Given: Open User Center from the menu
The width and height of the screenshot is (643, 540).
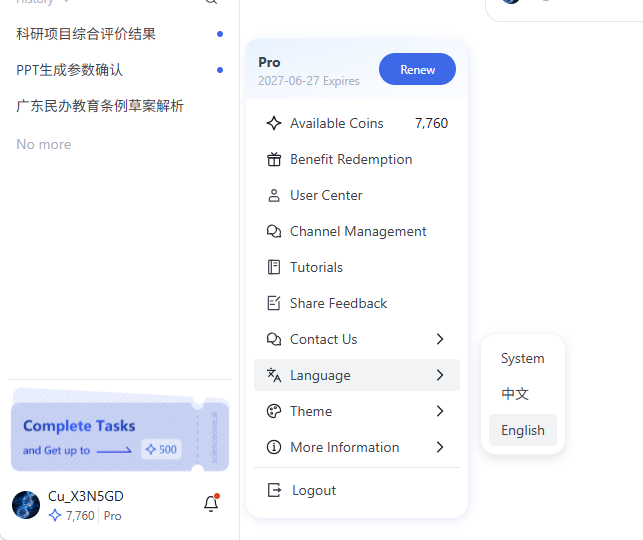Looking at the screenshot, I should click(357, 195).
